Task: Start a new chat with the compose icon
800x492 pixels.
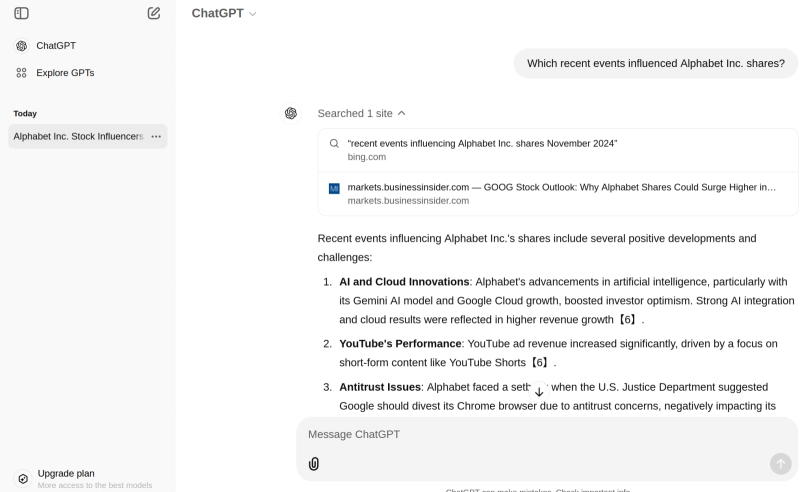Action: pyautogui.click(x=153, y=13)
